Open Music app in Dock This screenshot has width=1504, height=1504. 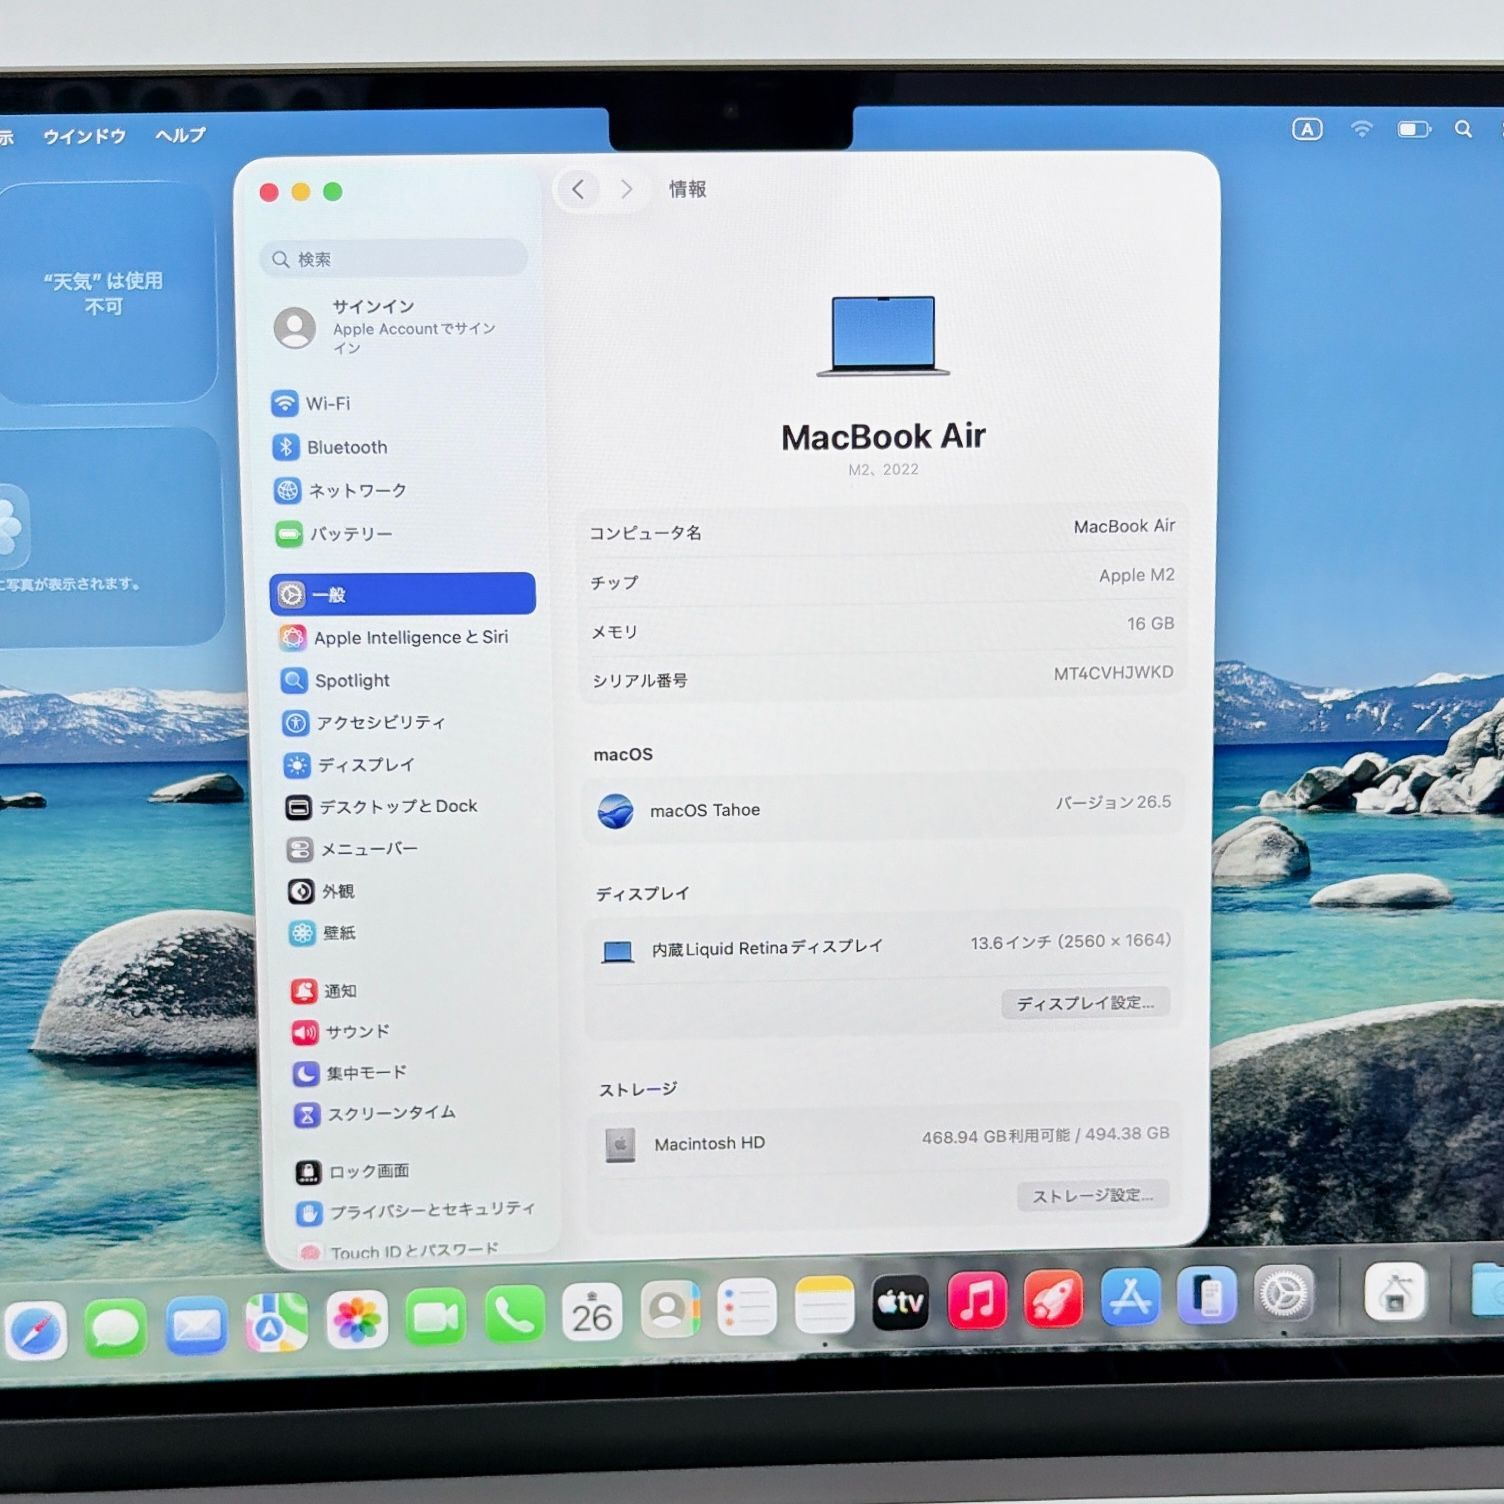tap(977, 1300)
